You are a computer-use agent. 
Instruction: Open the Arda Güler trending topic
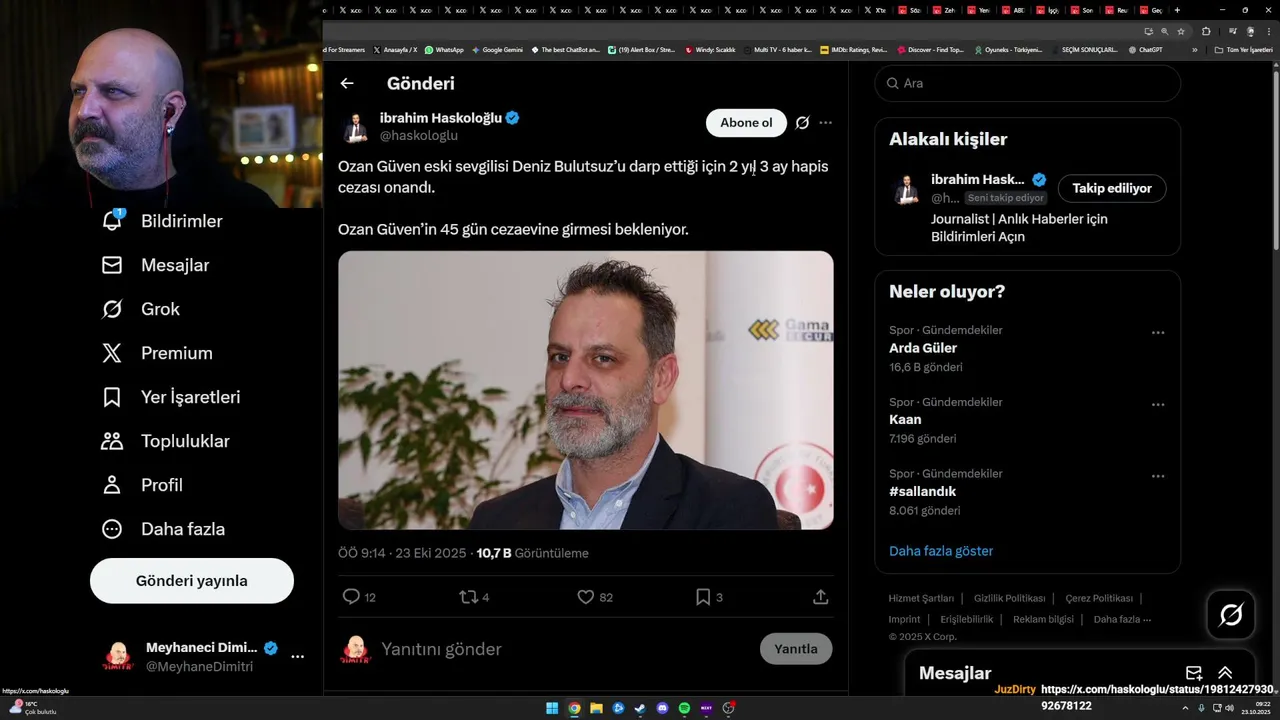pos(923,348)
